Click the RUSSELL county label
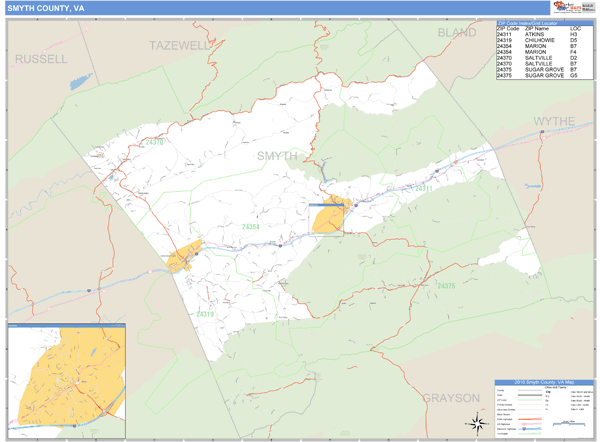This screenshot has height=442, width=600. [x=41, y=59]
